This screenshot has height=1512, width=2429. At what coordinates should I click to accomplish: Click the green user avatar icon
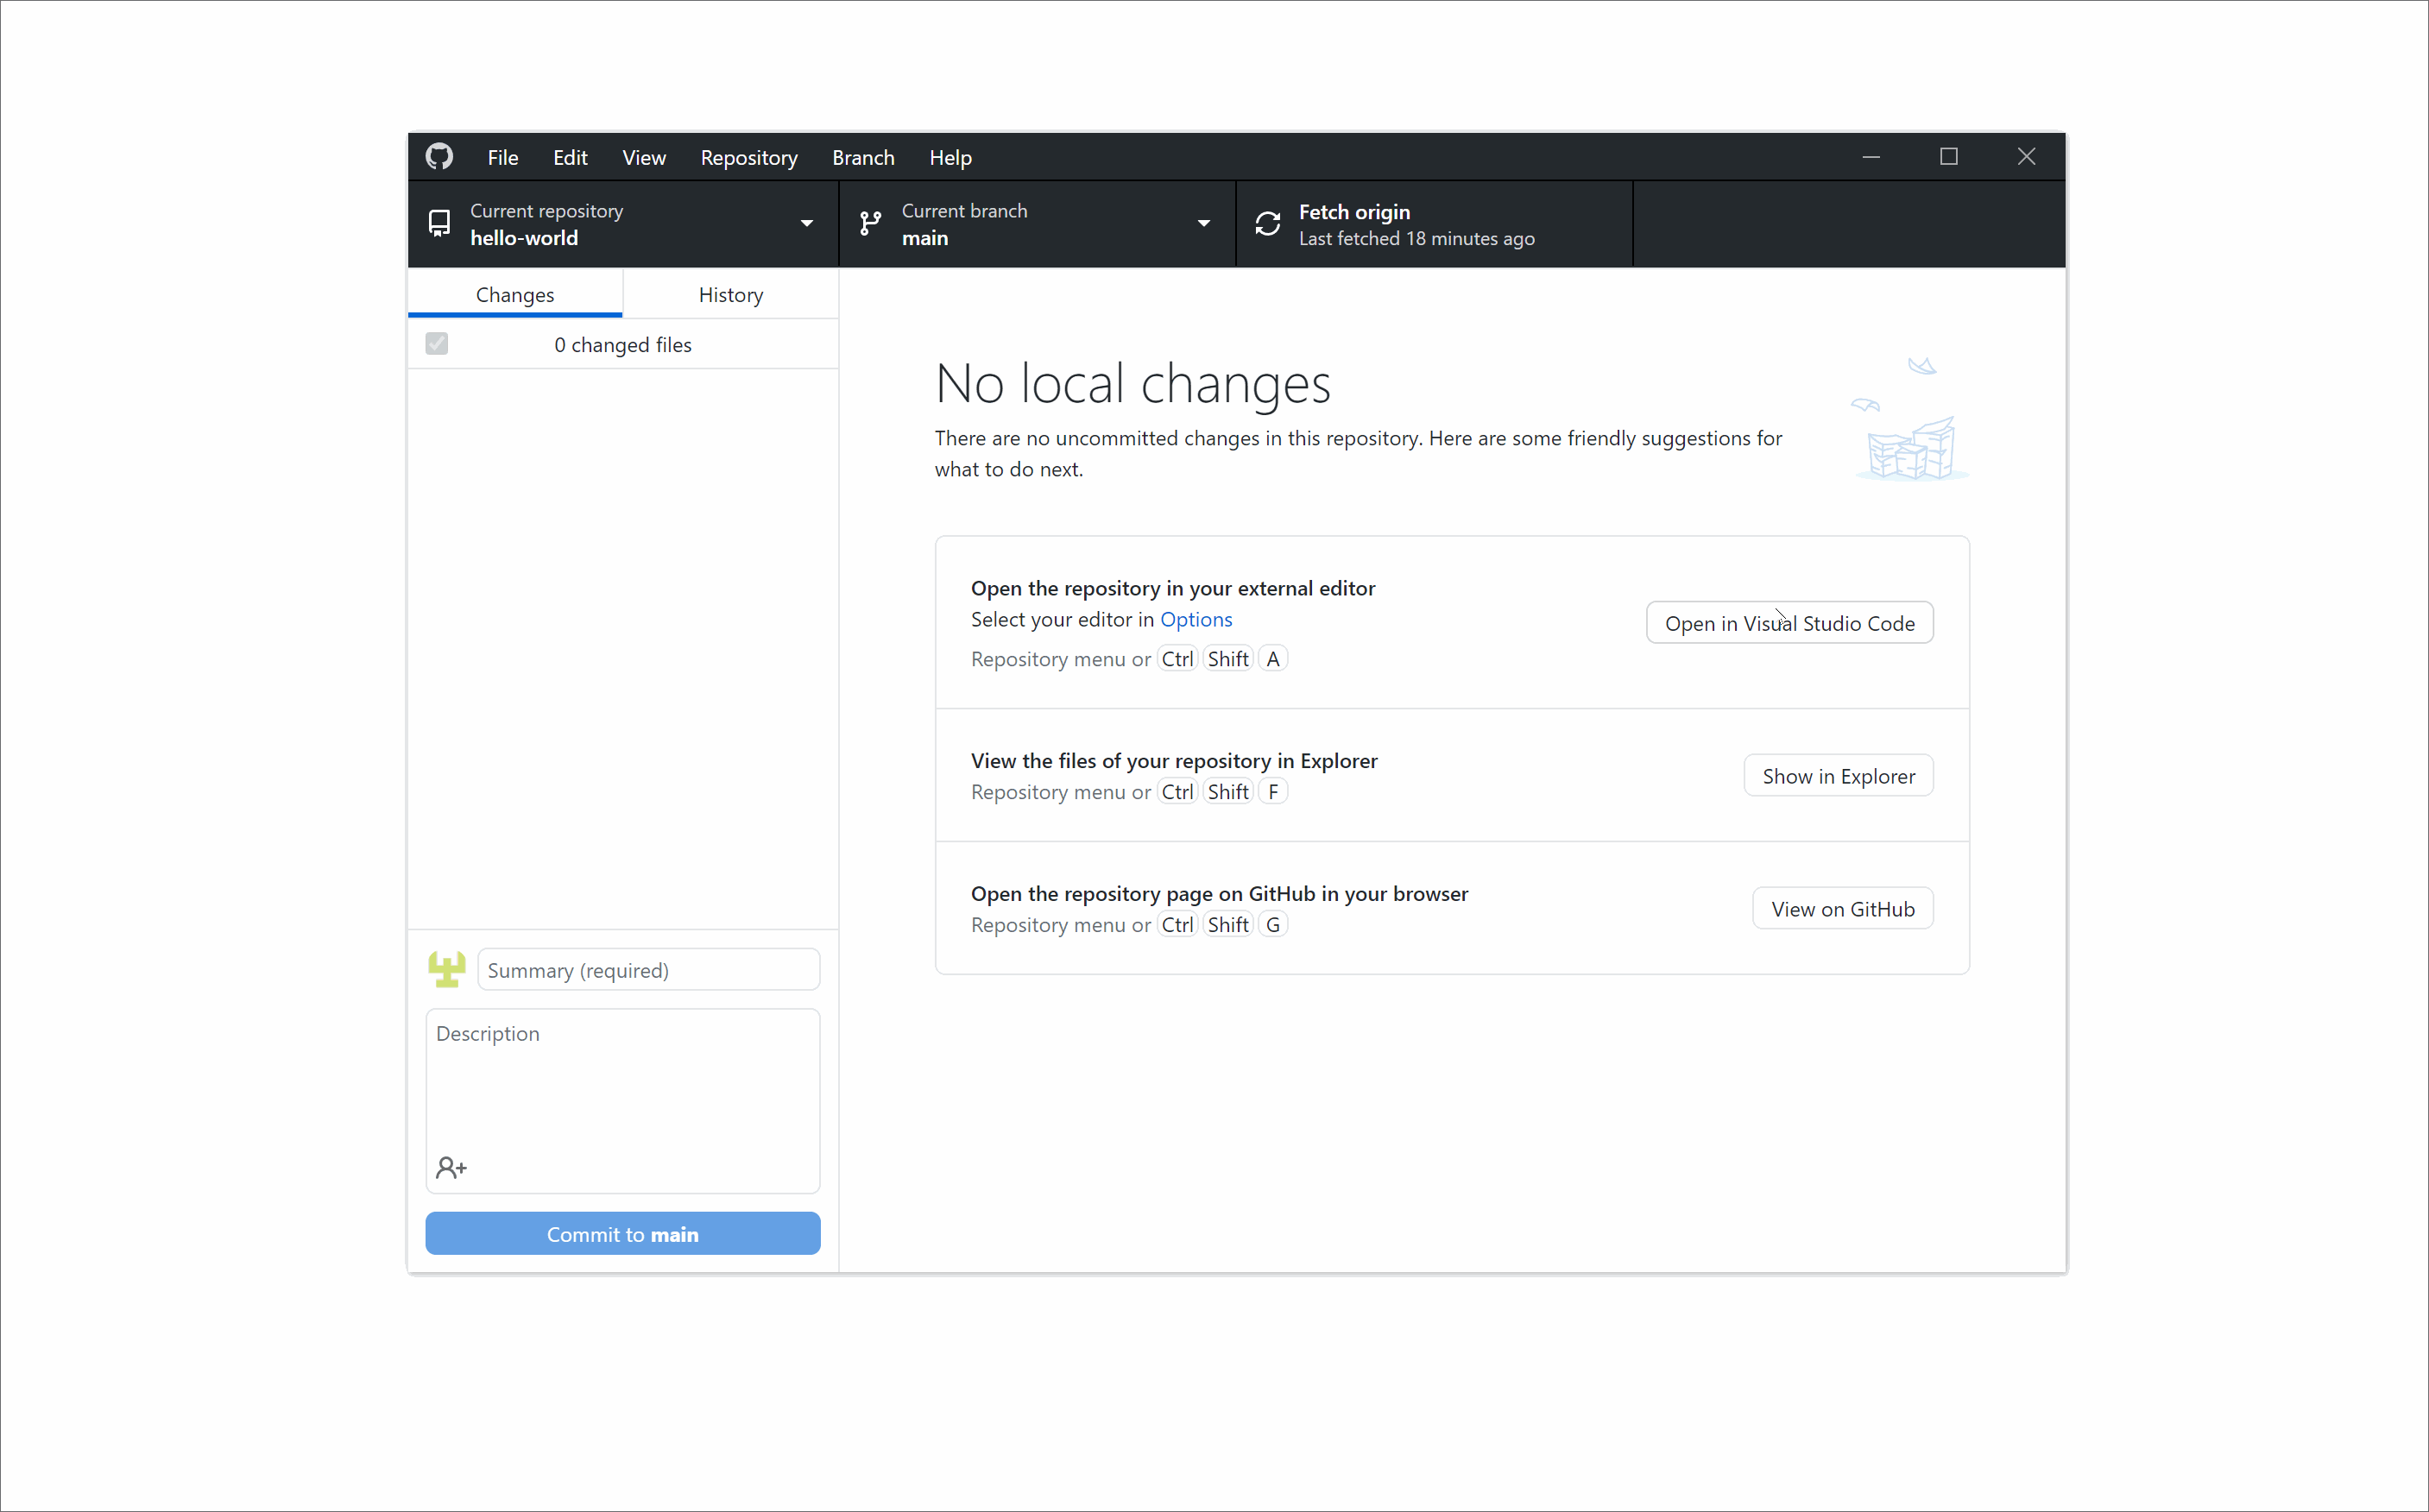pyautogui.click(x=446, y=969)
